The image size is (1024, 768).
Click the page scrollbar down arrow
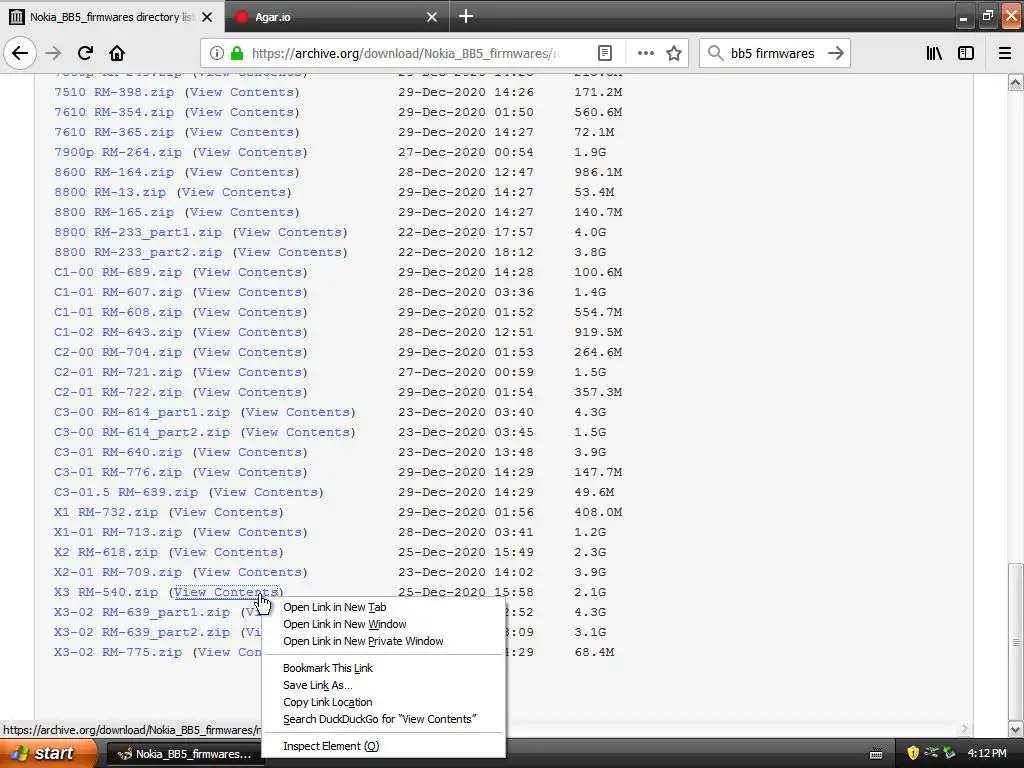[x=1016, y=729]
